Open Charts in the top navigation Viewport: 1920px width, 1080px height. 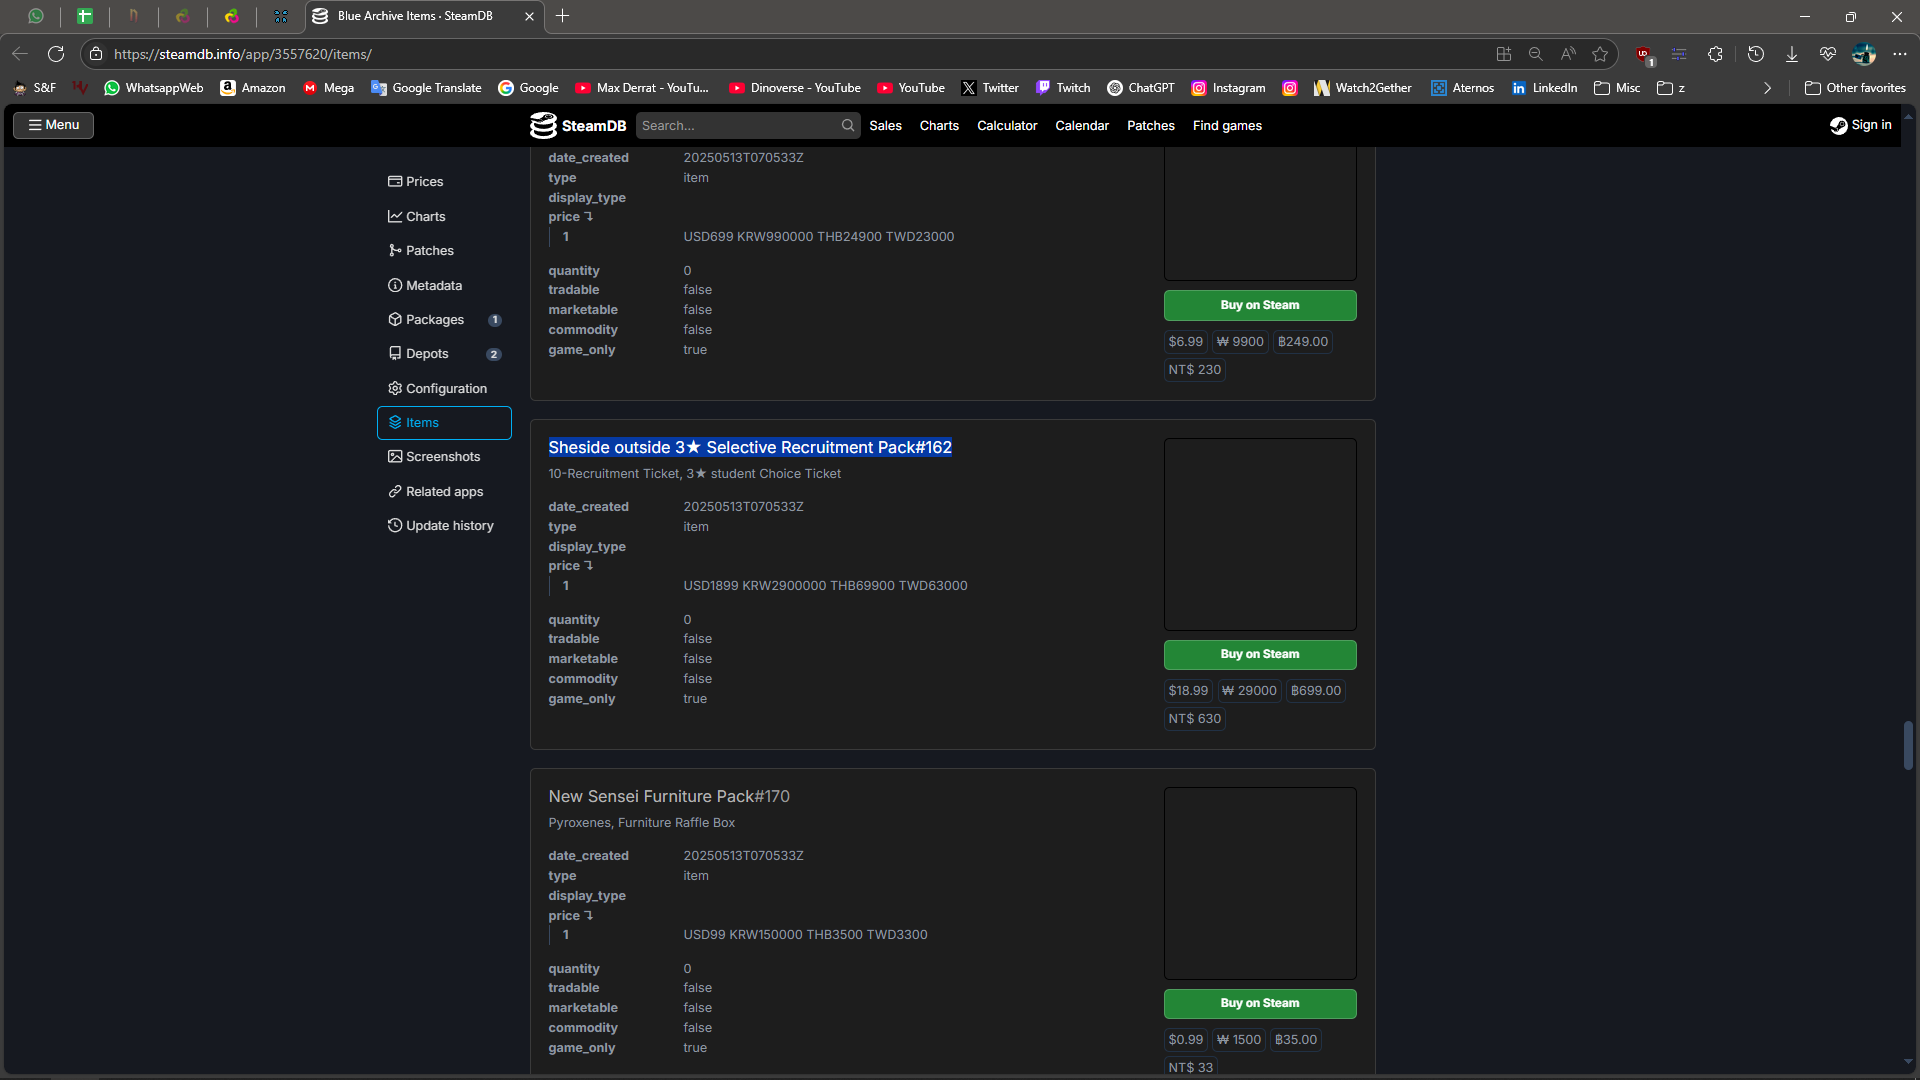(x=939, y=125)
